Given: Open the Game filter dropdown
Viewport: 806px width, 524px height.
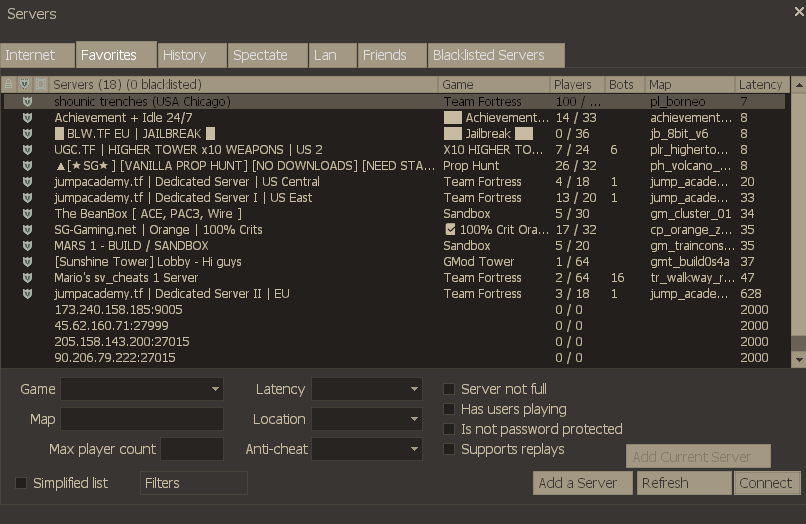Looking at the screenshot, I should click(142, 389).
